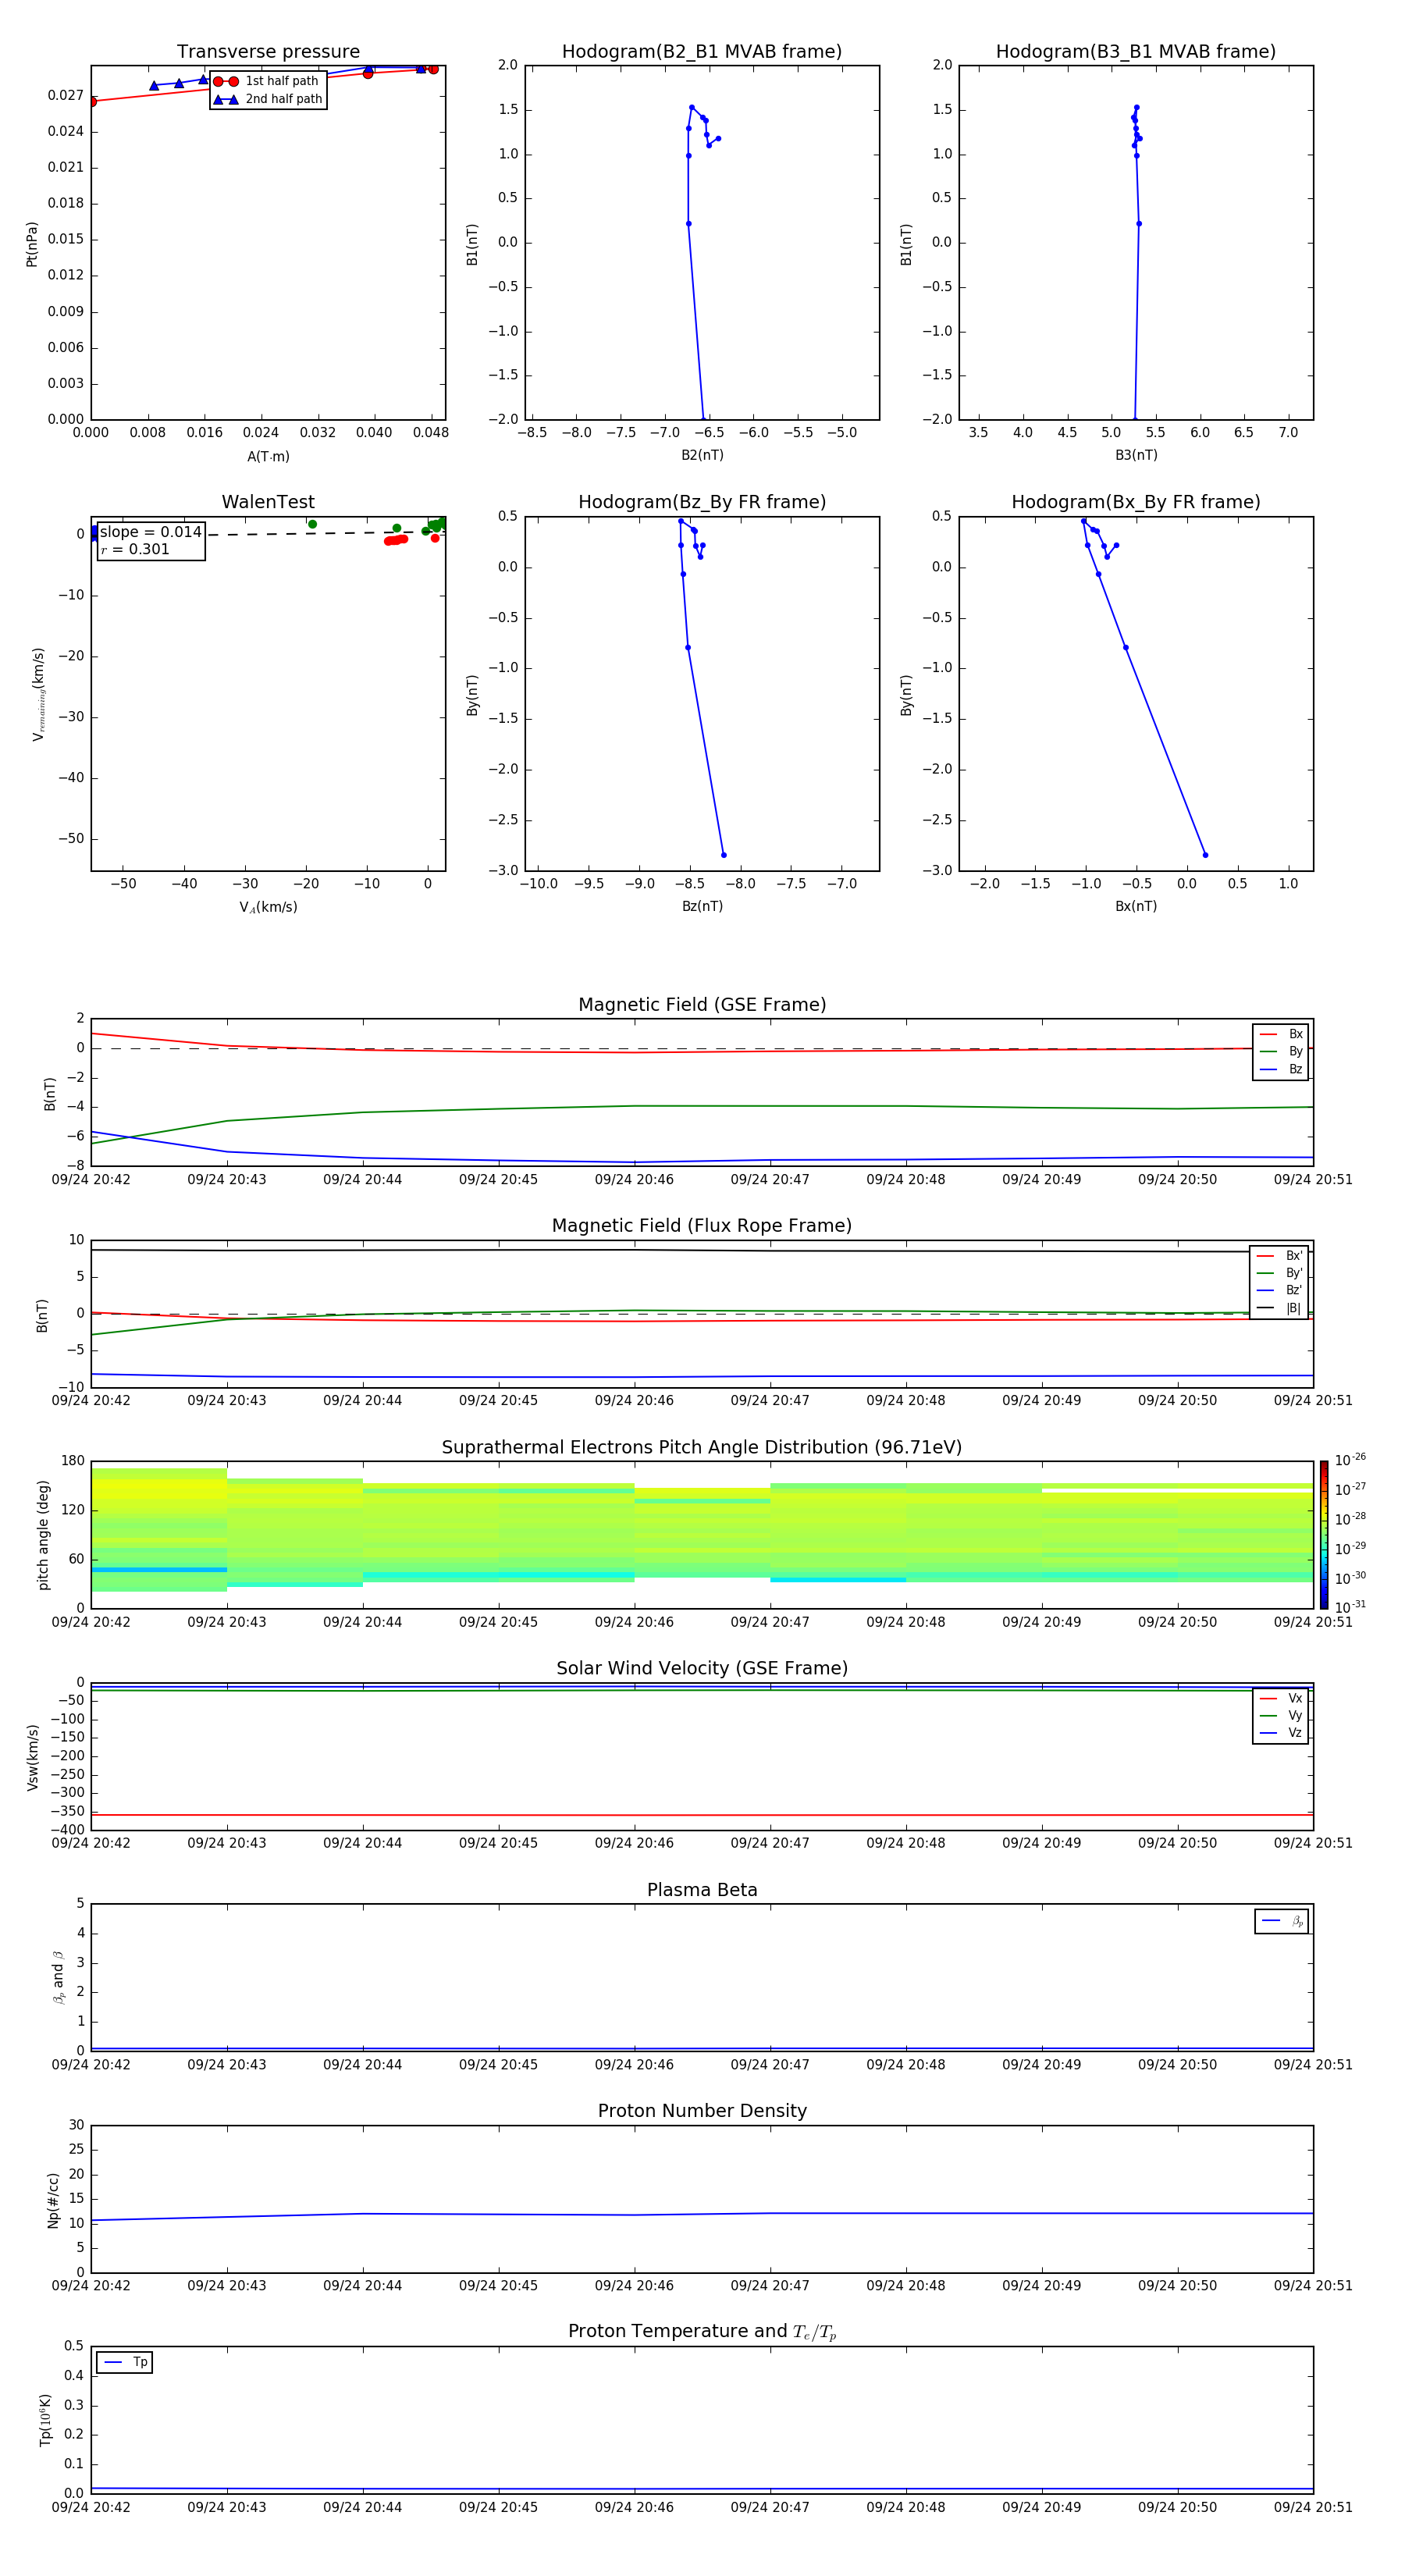Click By legend entry in GSE plot
The height and width of the screenshot is (2576, 1405).
click(x=1281, y=1052)
